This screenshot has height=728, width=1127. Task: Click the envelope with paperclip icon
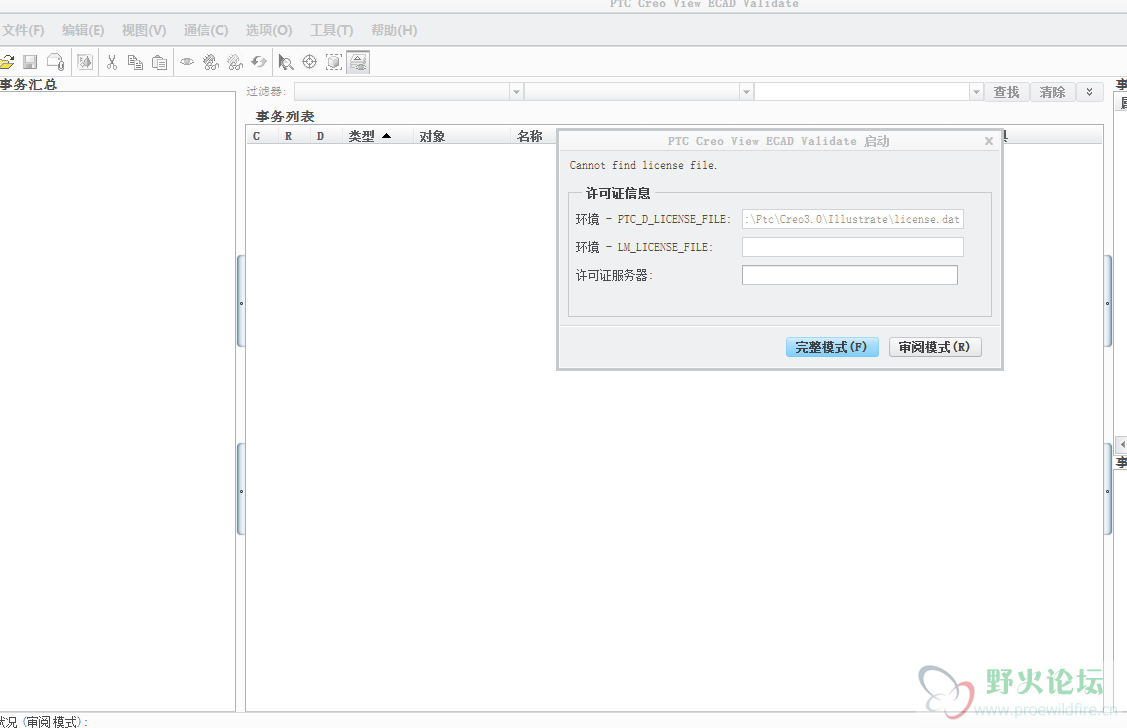point(55,63)
